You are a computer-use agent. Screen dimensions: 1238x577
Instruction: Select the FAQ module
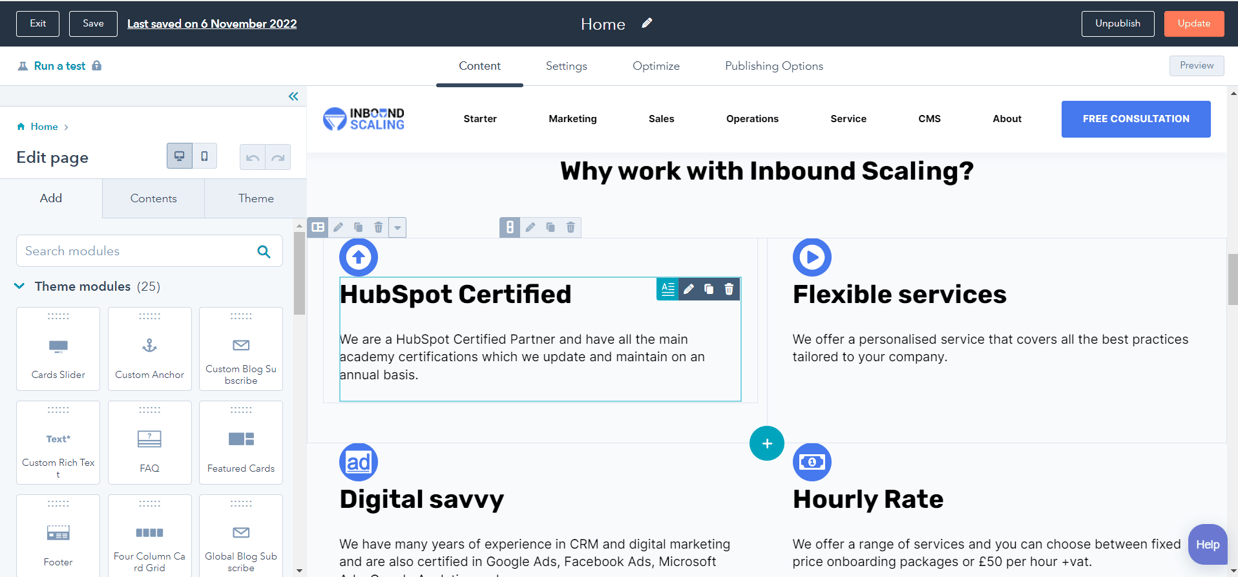[149, 442]
